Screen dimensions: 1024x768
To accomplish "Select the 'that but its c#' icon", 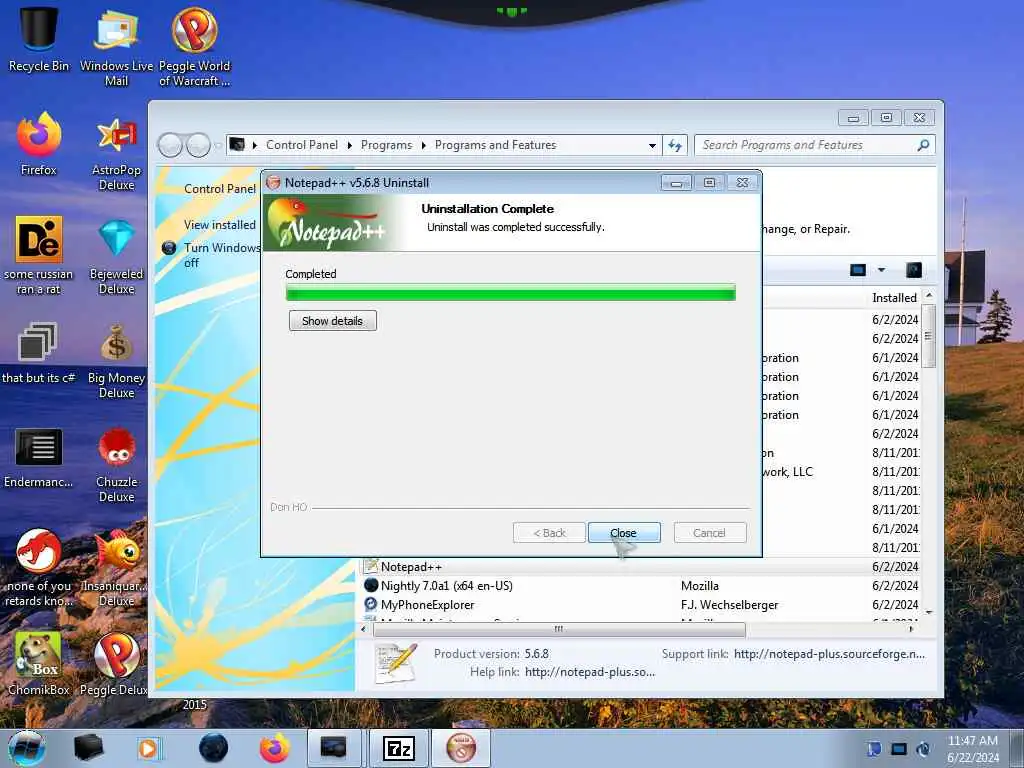I will point(38,353).
